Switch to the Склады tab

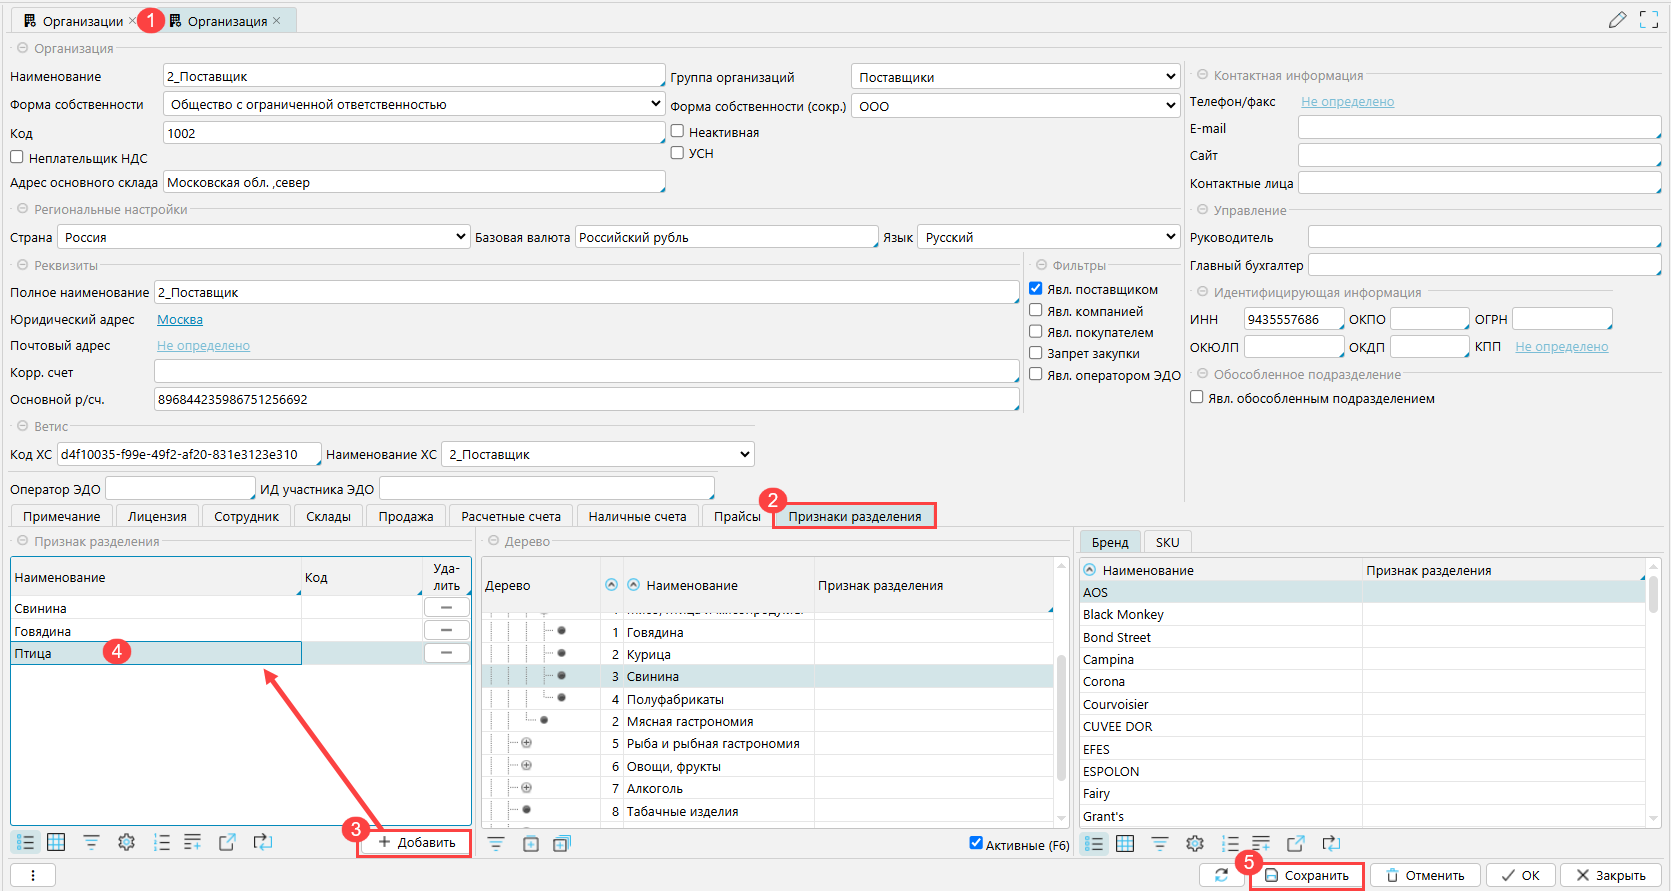tap(328, 516)
